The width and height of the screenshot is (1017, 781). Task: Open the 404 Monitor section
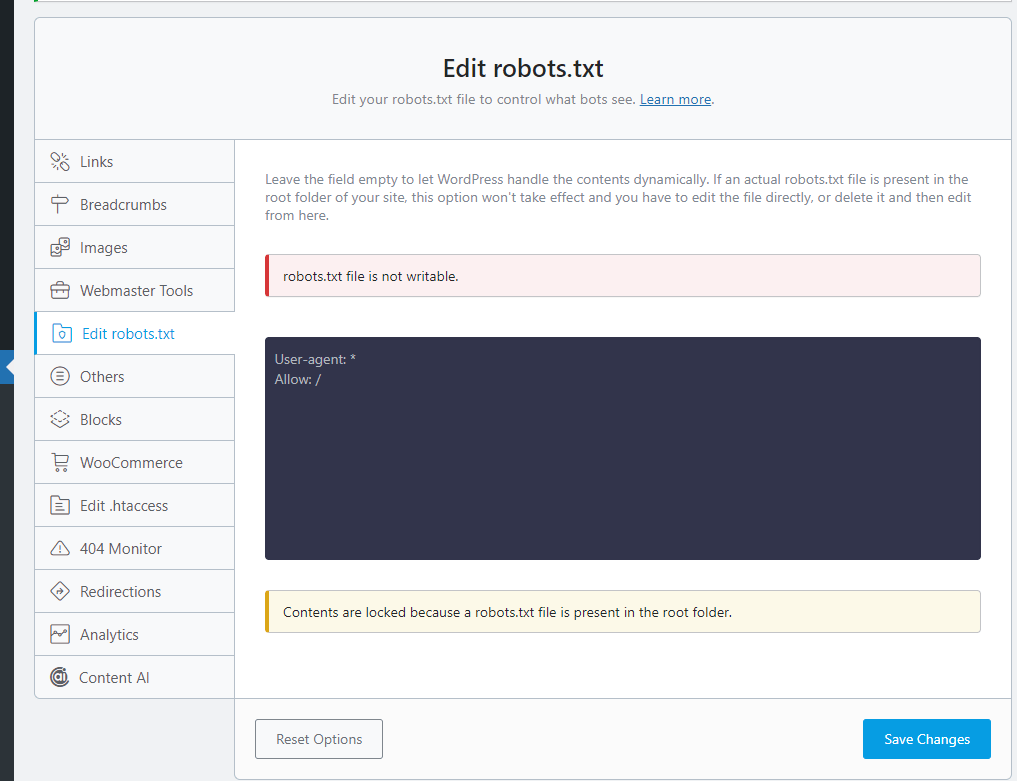tap(119, 548)
